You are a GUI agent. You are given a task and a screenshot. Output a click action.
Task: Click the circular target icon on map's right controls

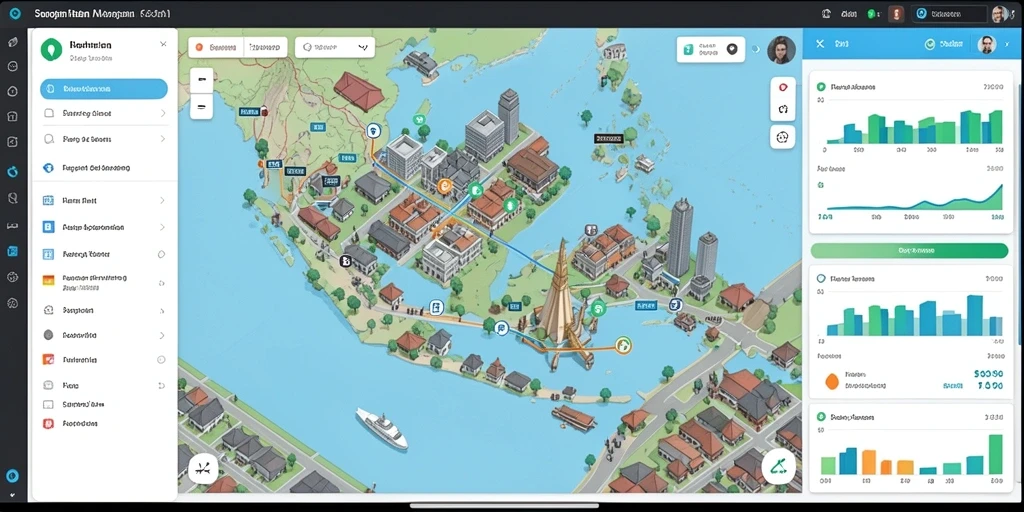(782, 136)
